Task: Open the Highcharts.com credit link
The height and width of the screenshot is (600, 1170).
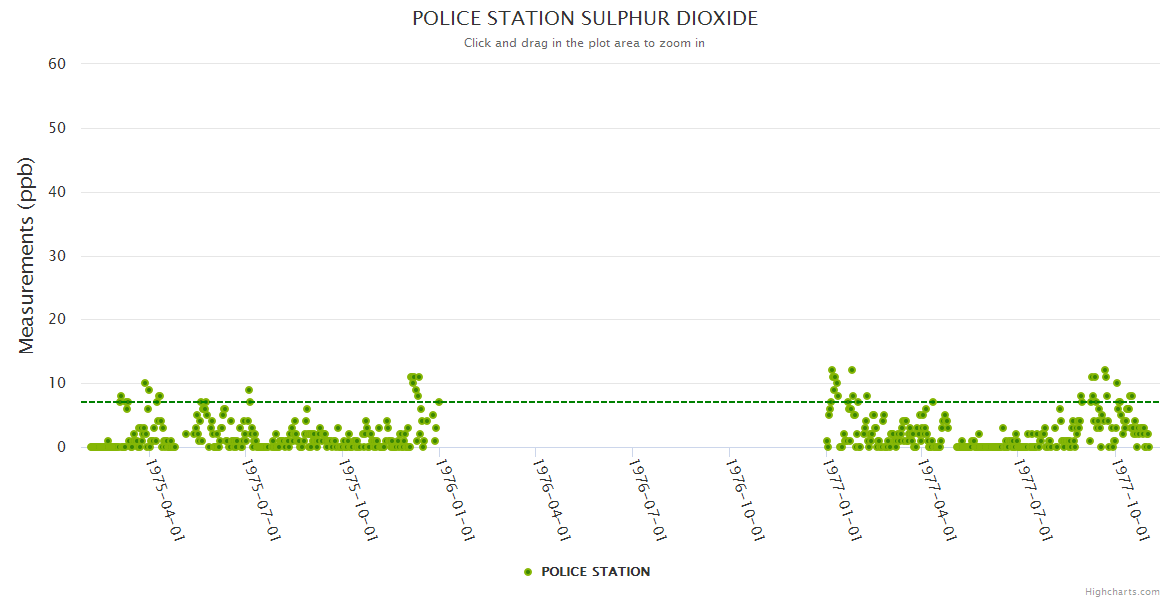Action: (1122, 591)
